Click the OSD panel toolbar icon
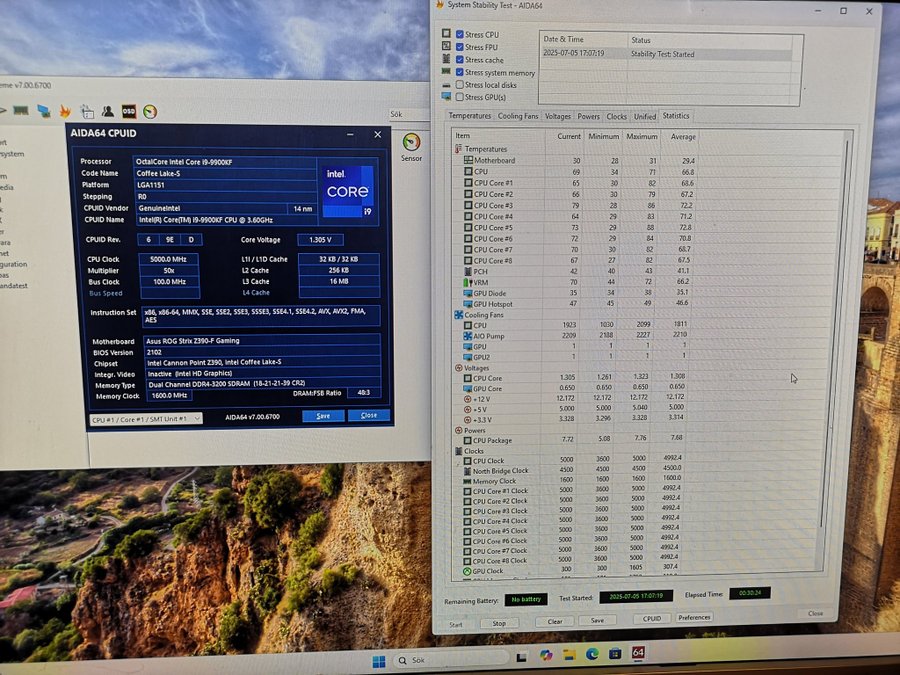 129,111
